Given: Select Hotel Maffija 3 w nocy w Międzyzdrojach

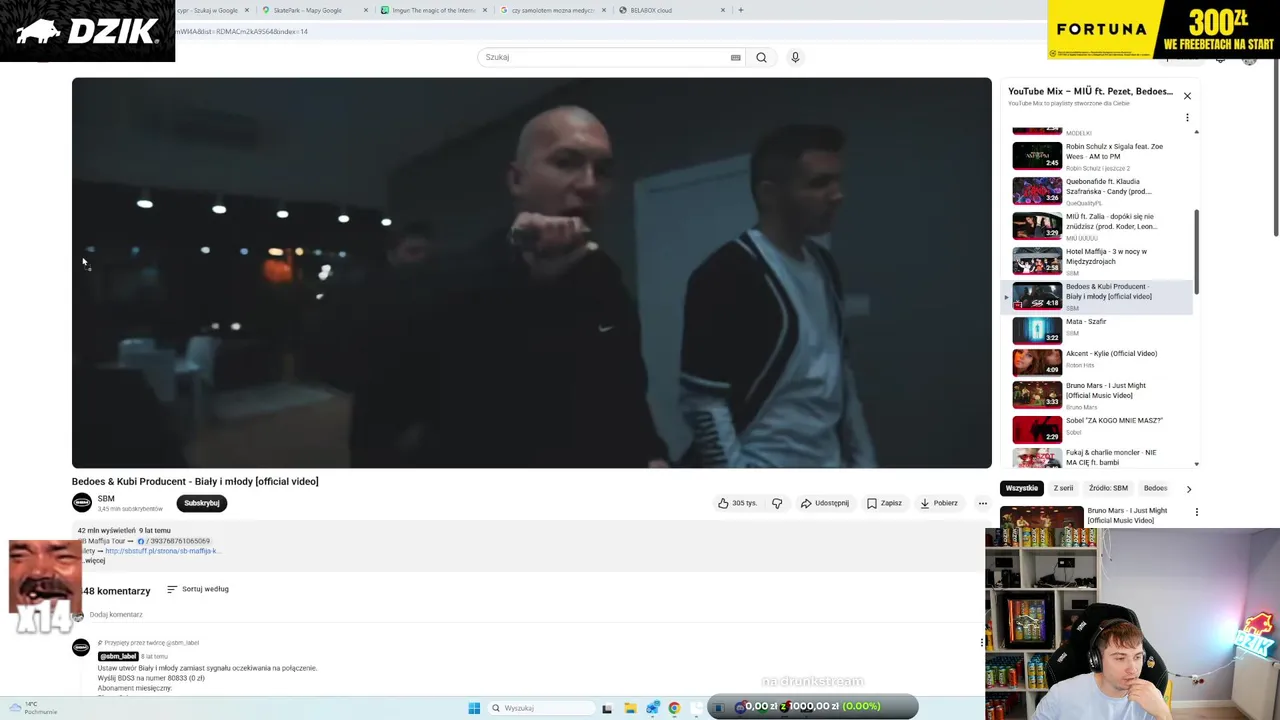Looking at the screenshot, I should (x=1096, y=261).
